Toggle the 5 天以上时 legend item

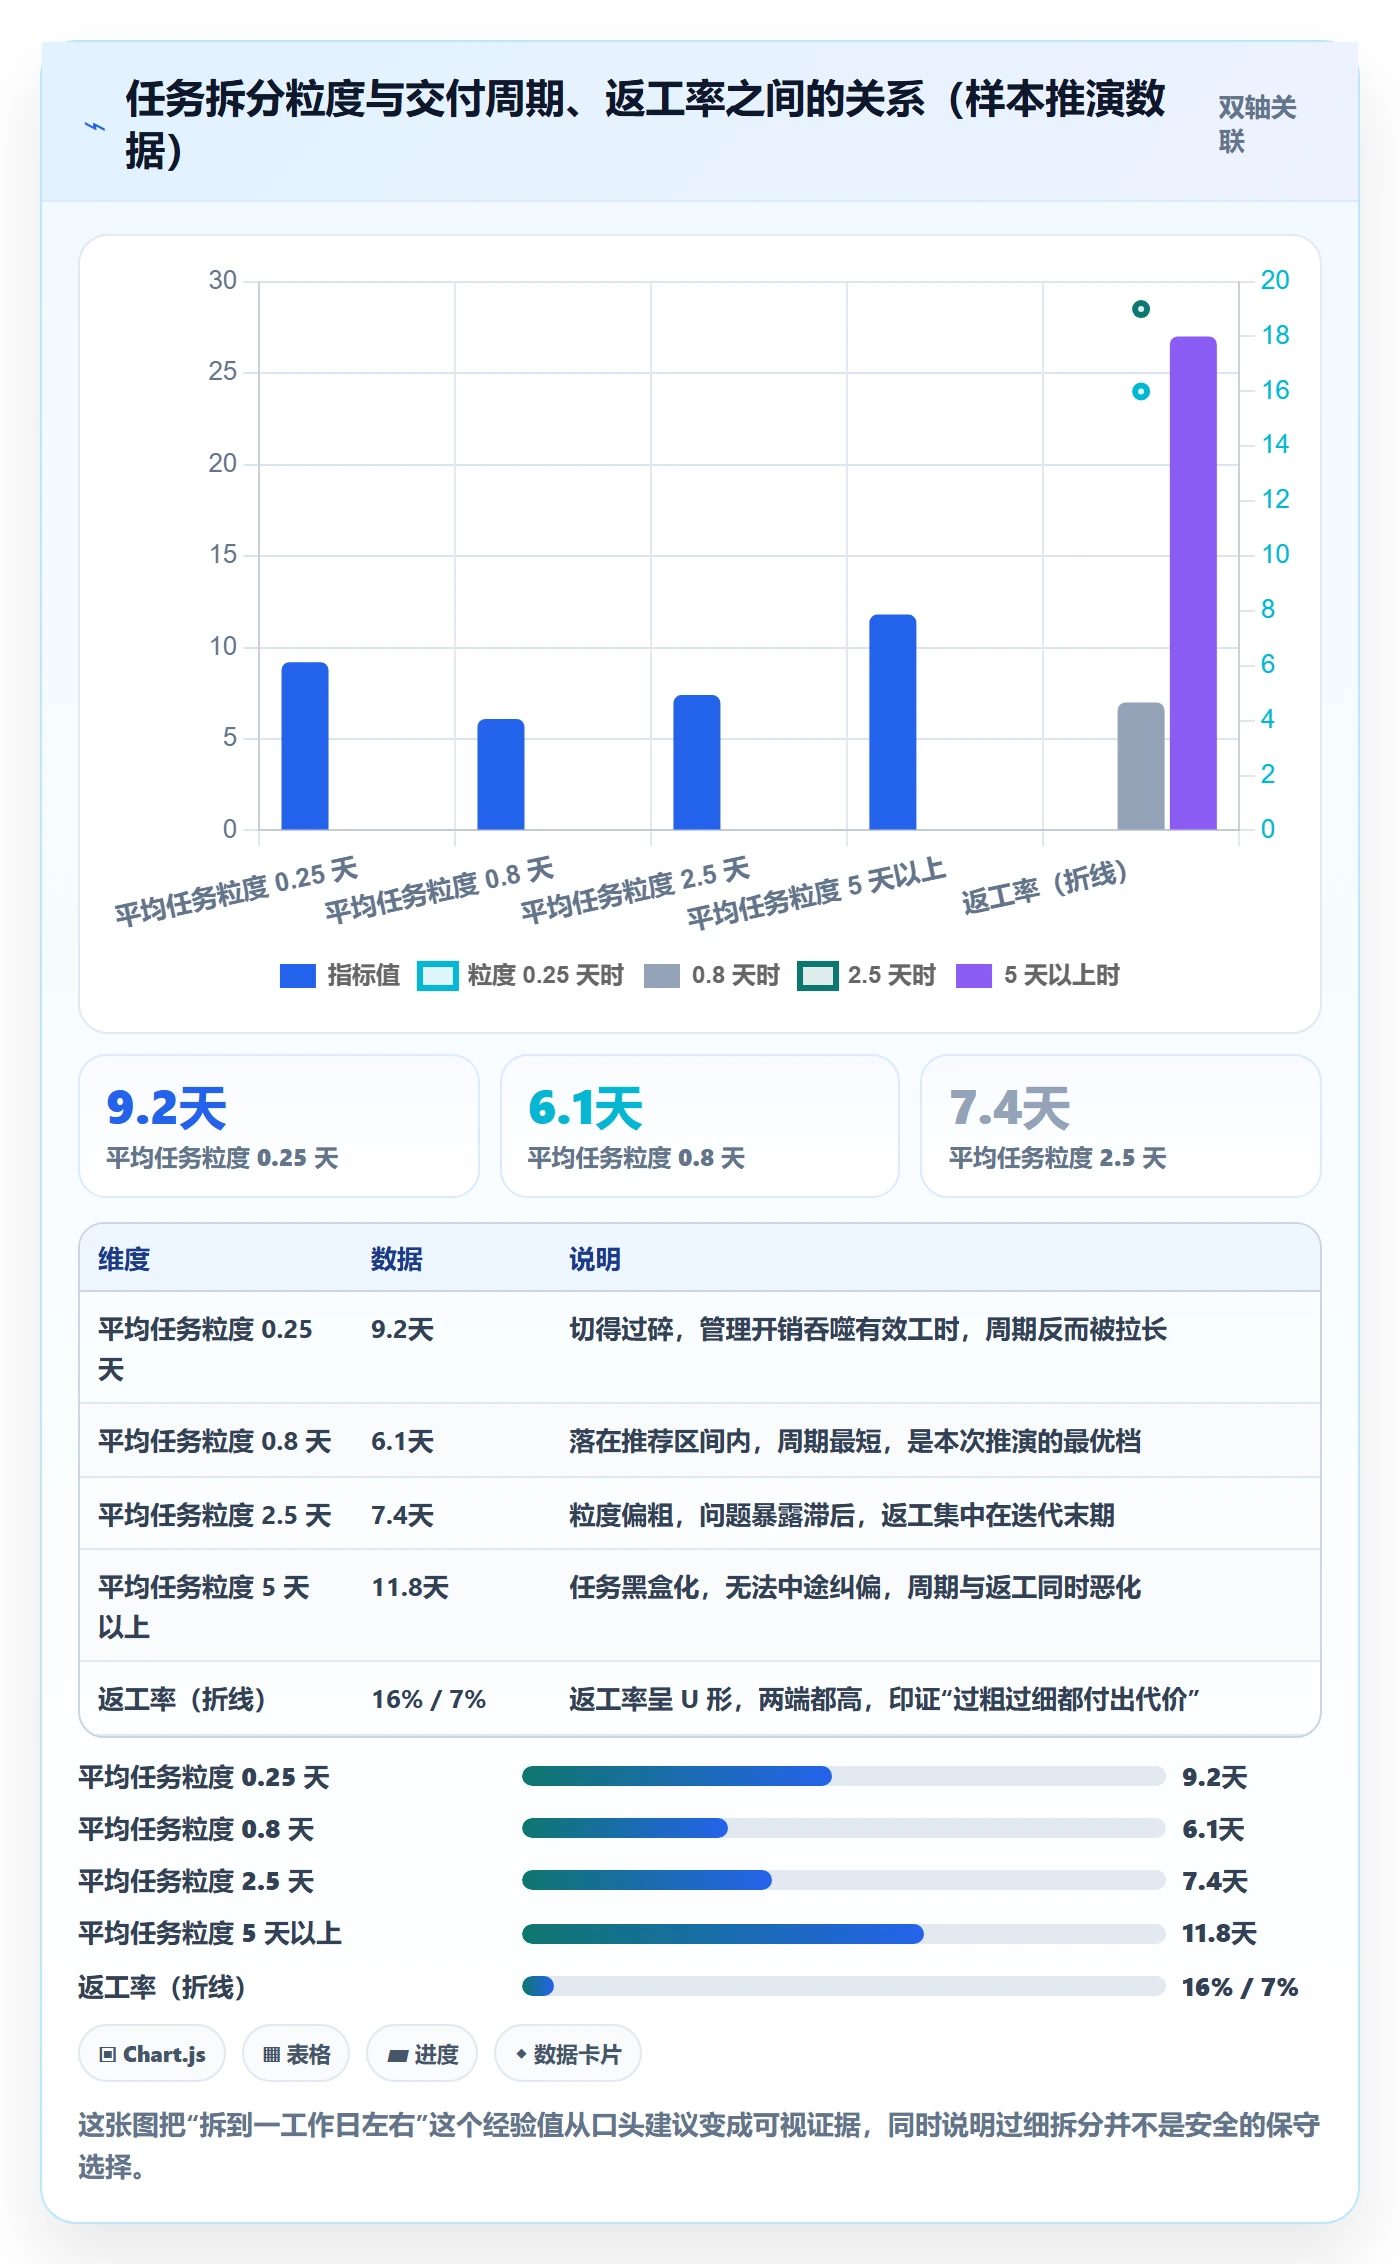[1038, 975]
